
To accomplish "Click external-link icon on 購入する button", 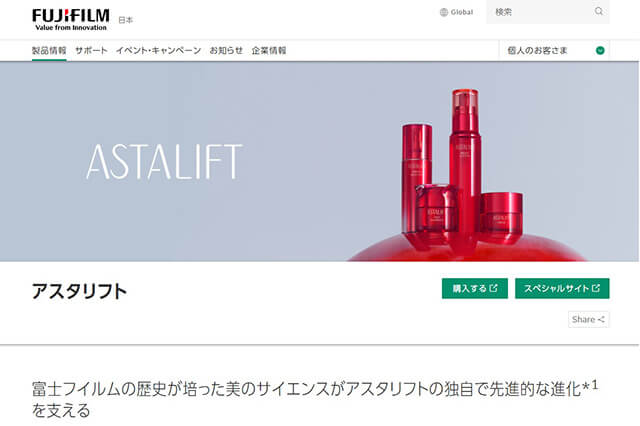I will point(493,288).
